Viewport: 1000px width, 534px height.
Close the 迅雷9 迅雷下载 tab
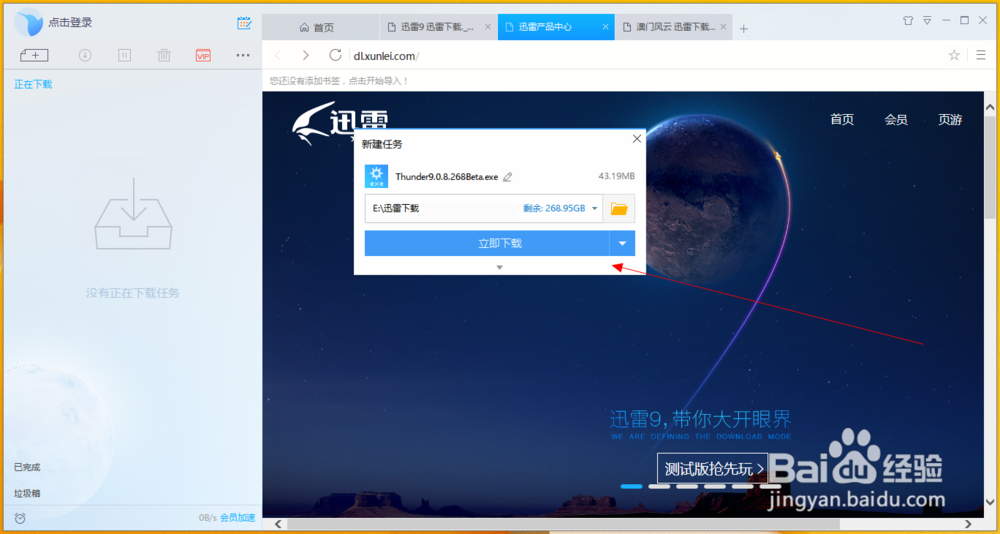[488, 27]
